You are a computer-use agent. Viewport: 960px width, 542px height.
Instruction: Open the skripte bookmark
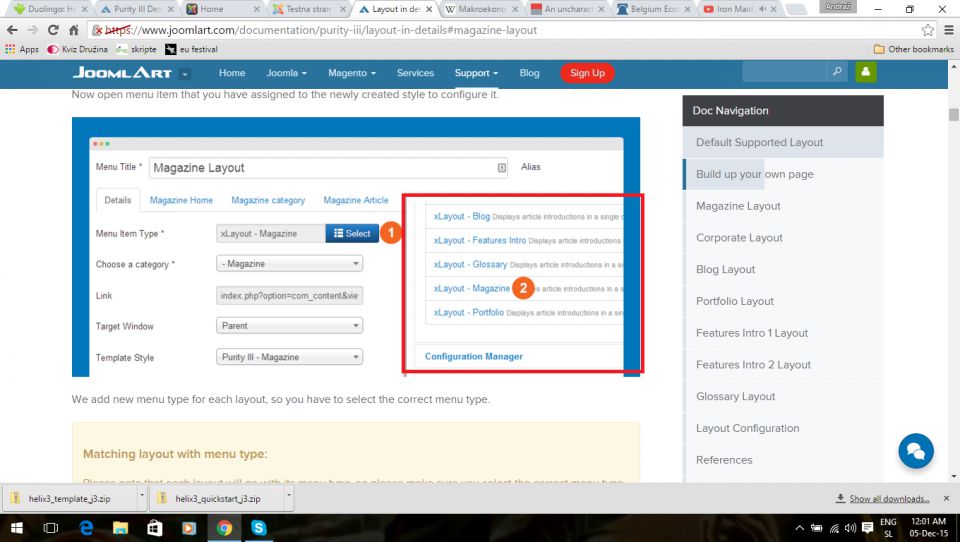(x=137, y=49)
